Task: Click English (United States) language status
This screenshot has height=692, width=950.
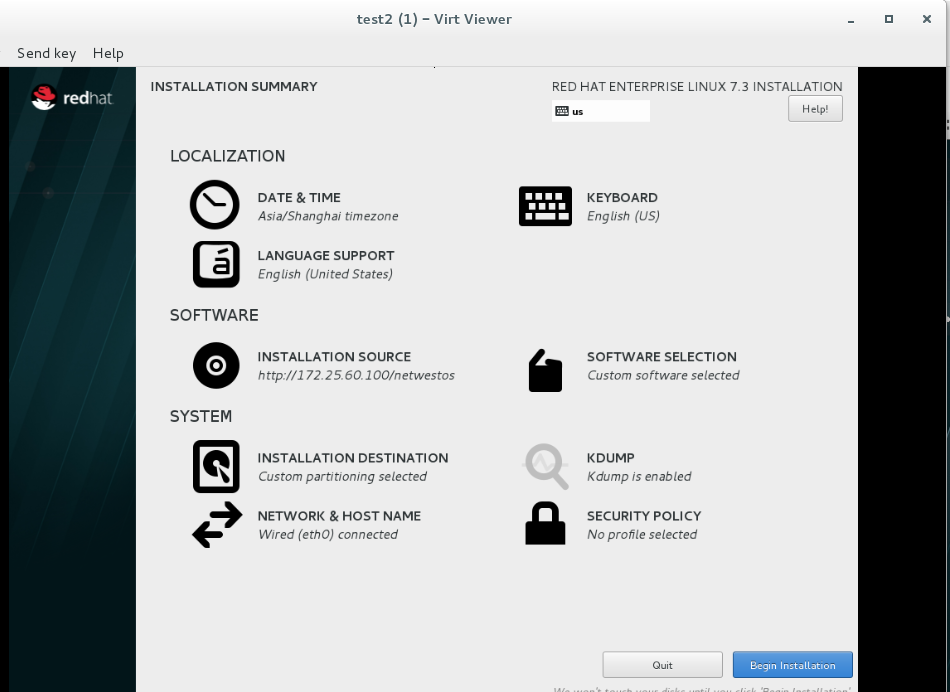Action: point(325,274)
